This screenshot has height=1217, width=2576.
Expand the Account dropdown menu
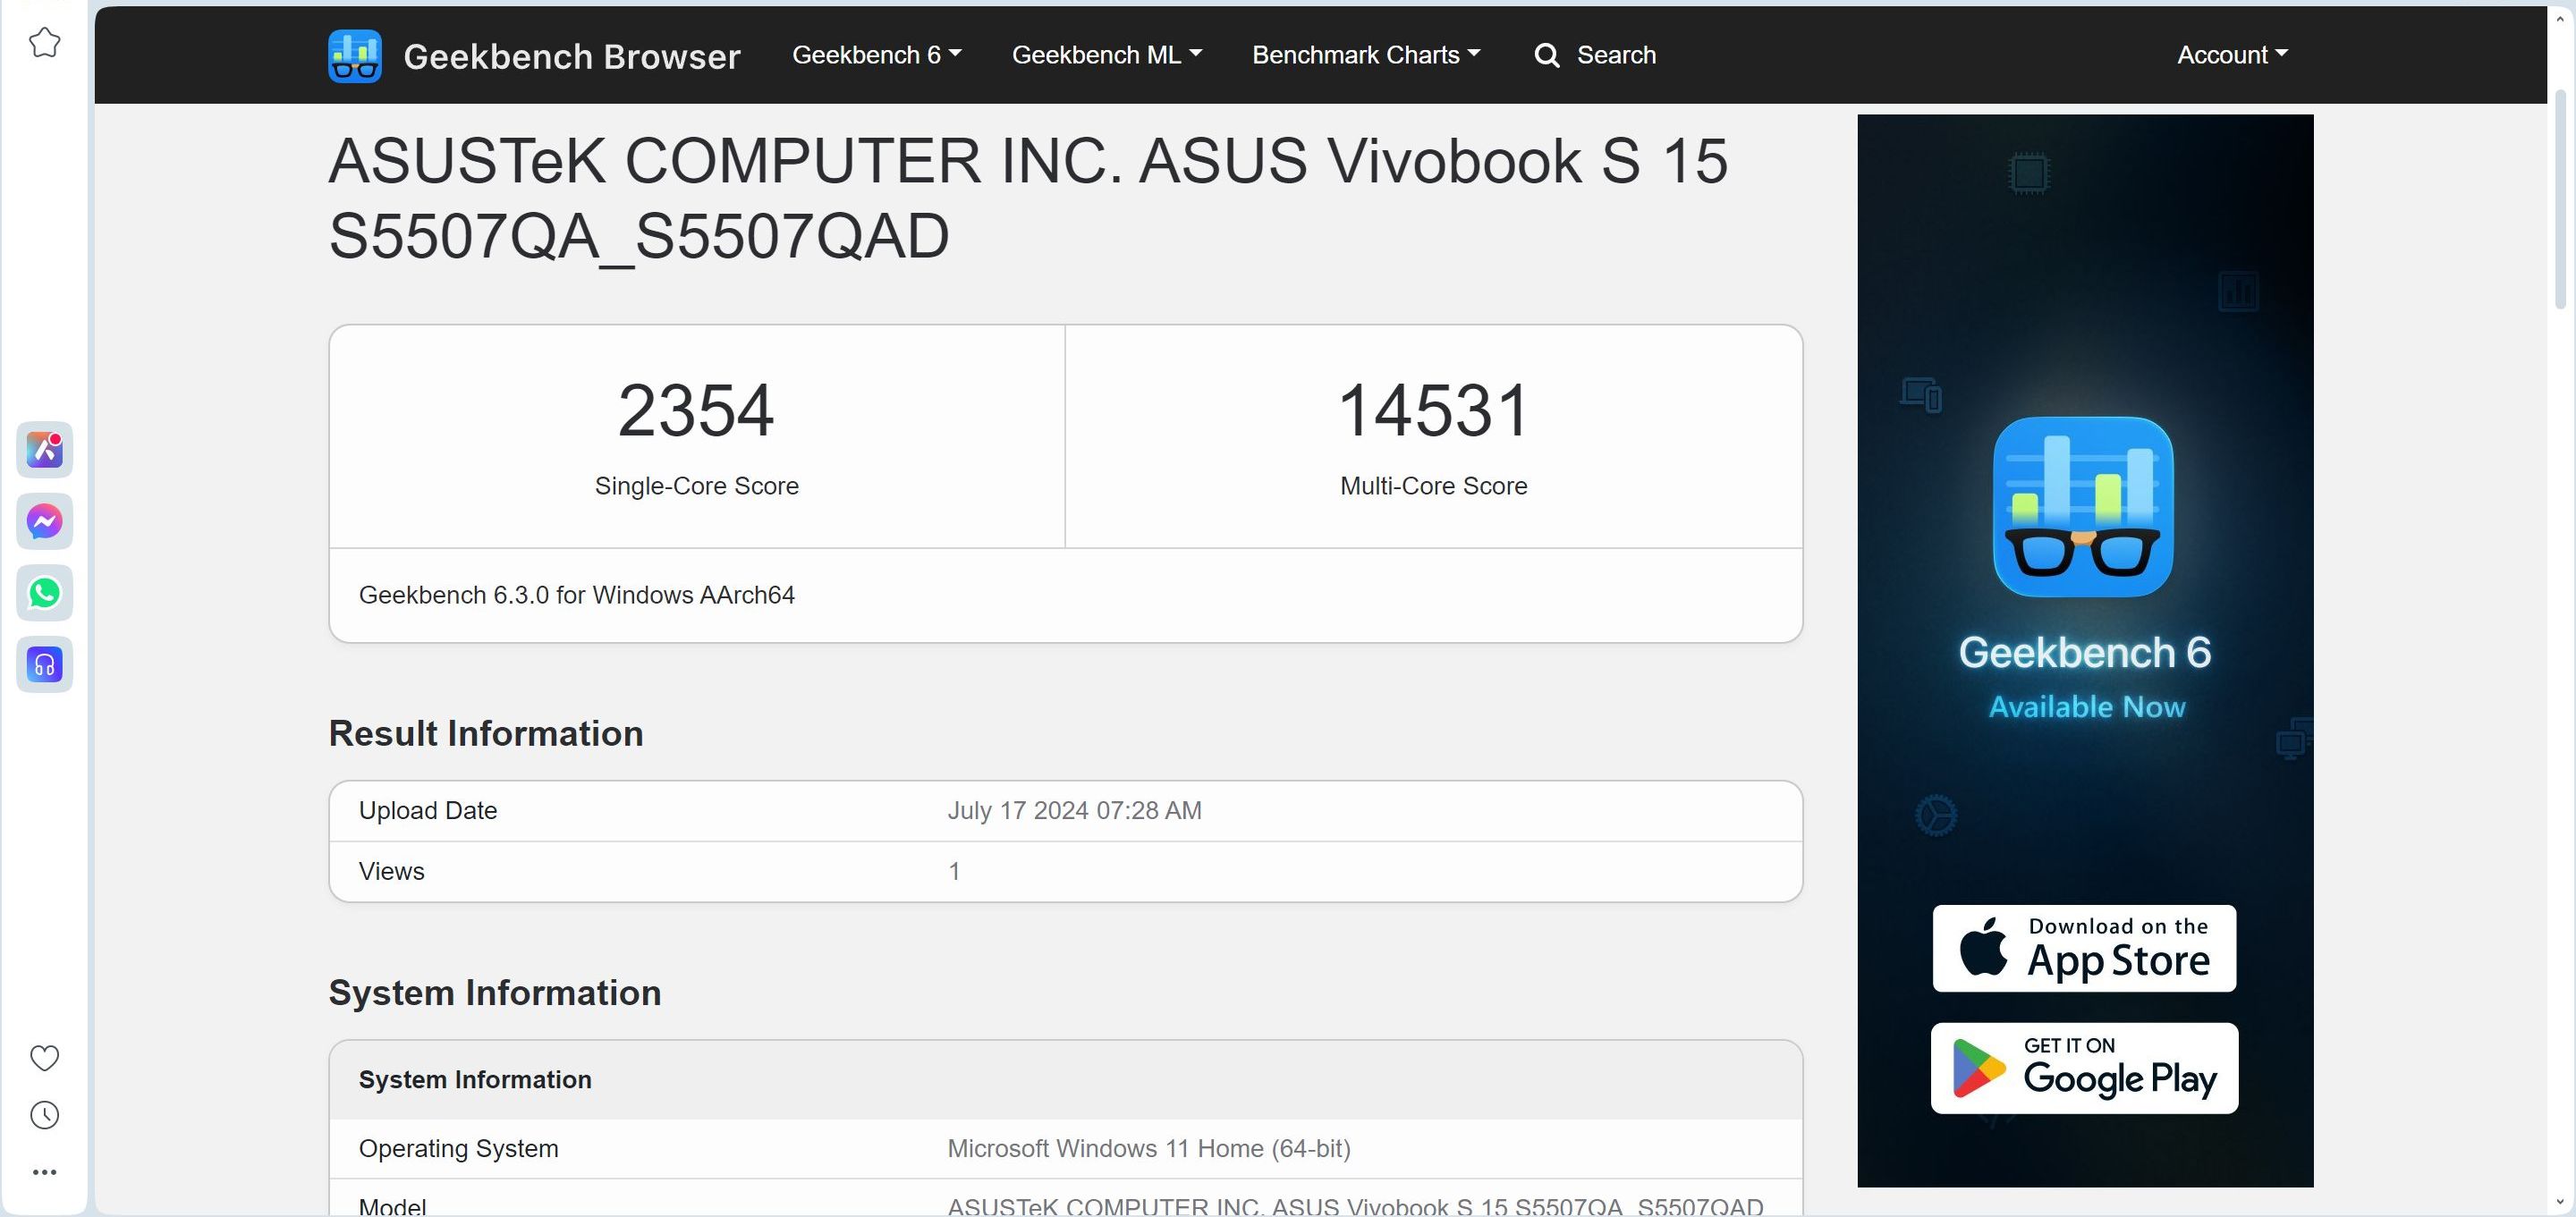click(2232, 55)
